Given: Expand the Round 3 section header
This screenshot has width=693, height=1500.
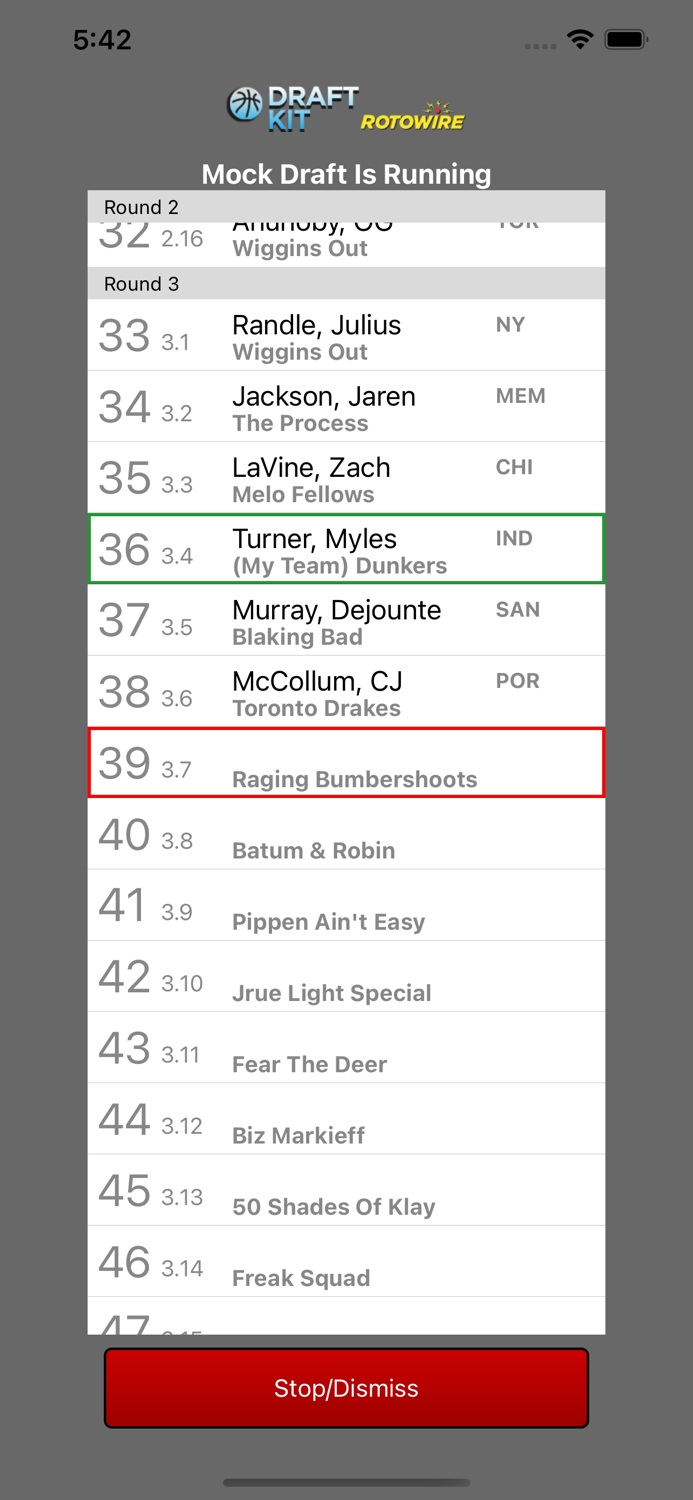Looking at the screenshot, I should pyautogui.click(x=346, y=284).
